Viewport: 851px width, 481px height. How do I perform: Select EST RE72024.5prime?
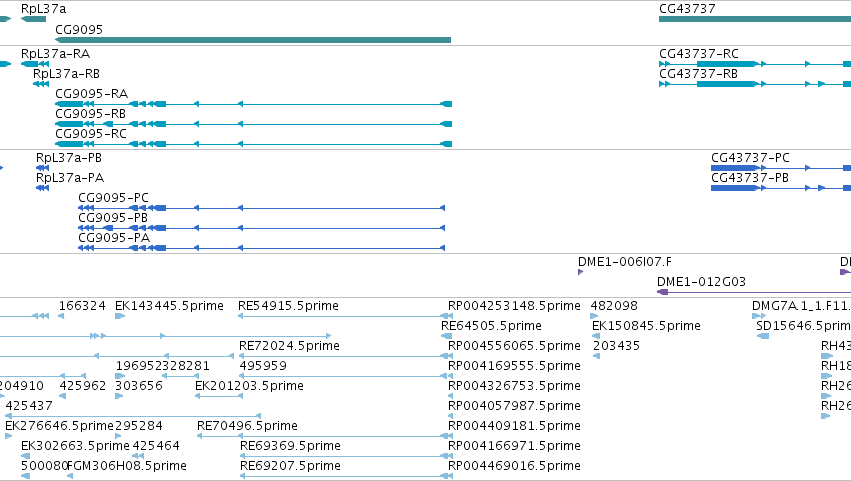pos(346,356)
